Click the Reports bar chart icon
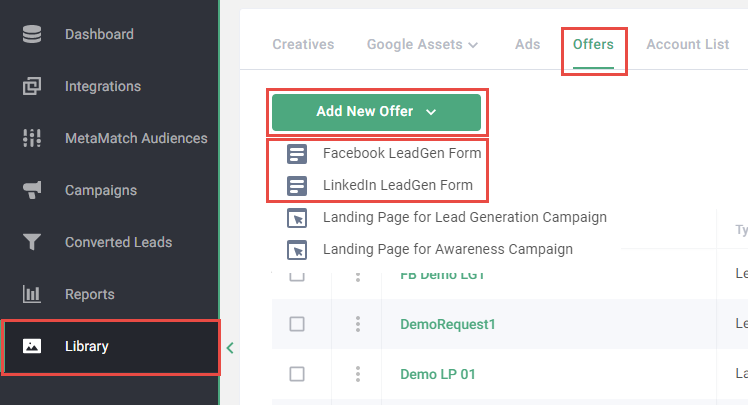This screenshot has height=405, width=748. click(32, 294)
